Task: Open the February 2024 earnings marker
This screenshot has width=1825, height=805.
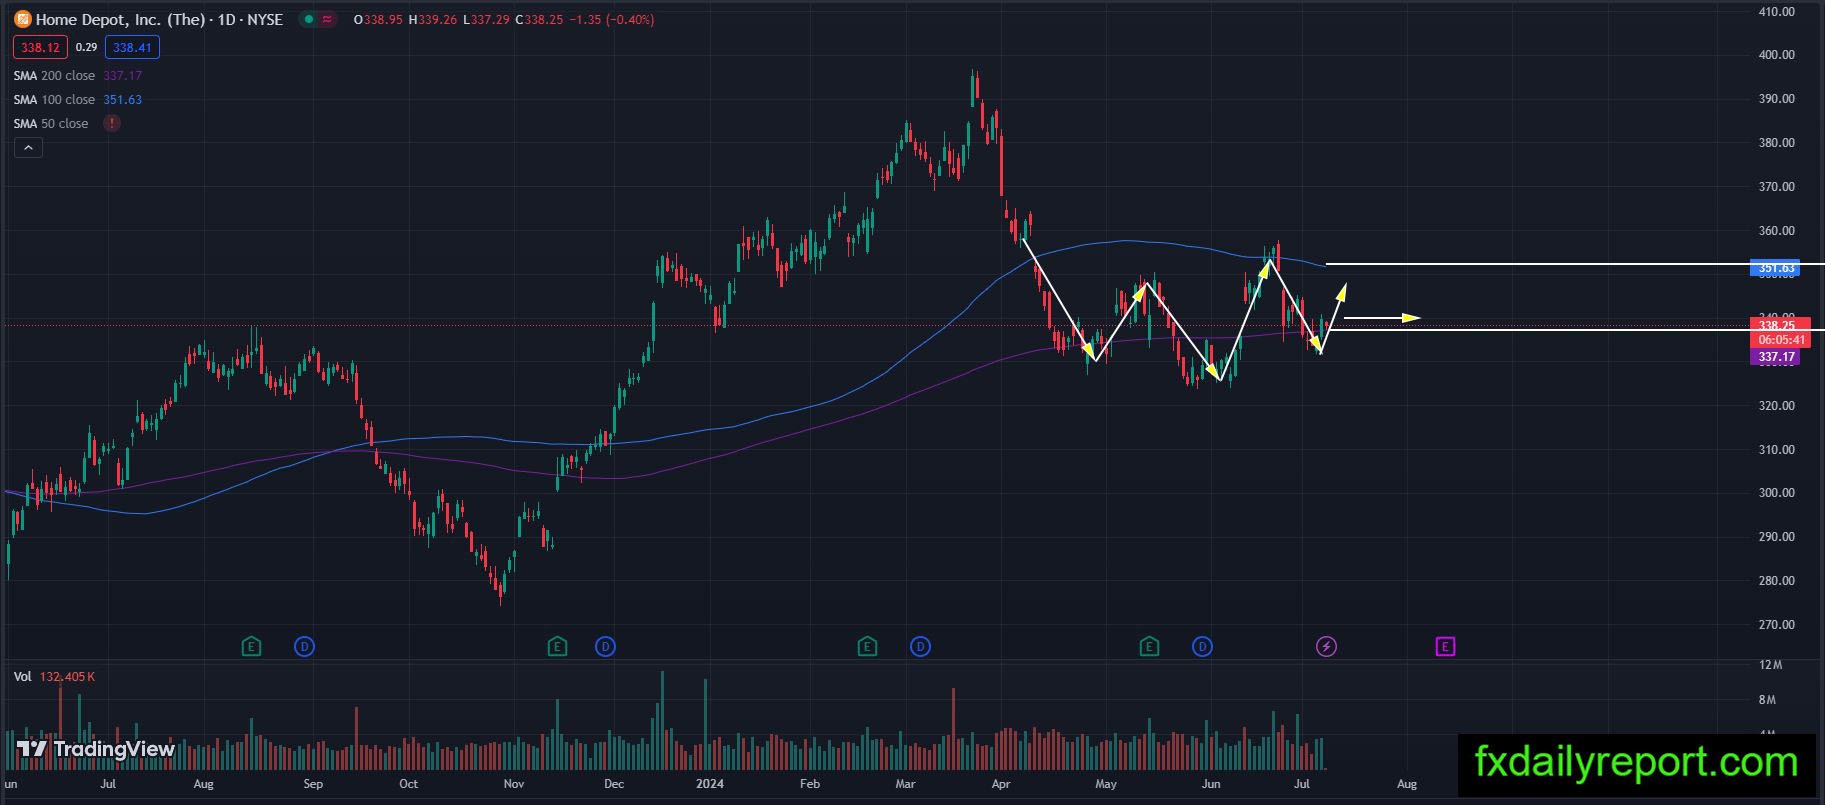Action: pos(867,647)
